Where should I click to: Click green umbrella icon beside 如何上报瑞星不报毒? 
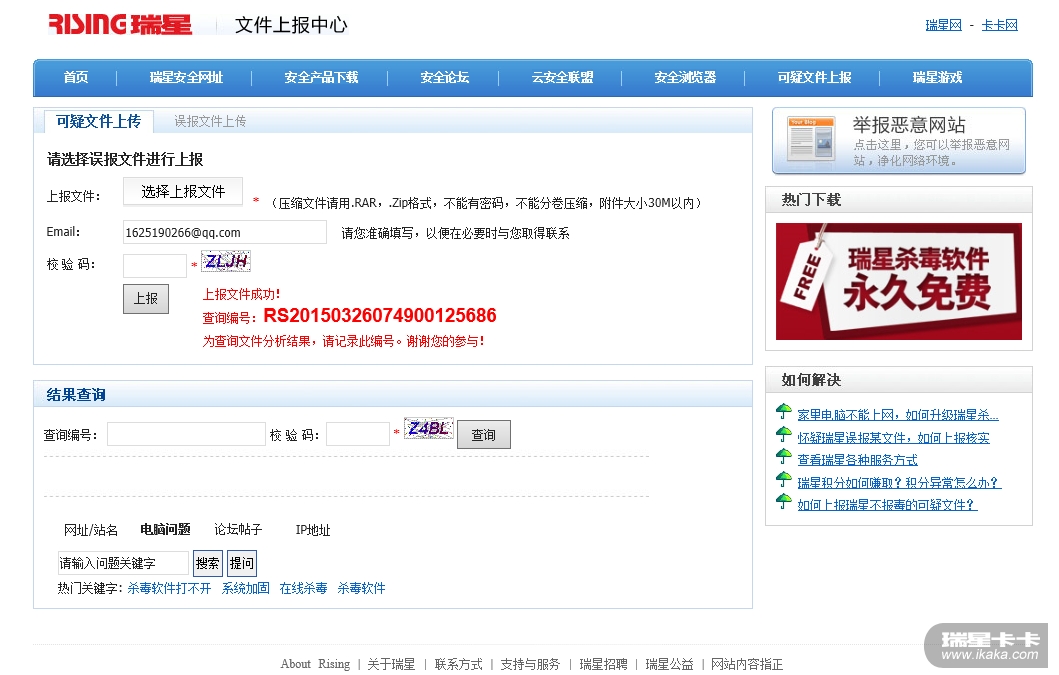point(783,501)
